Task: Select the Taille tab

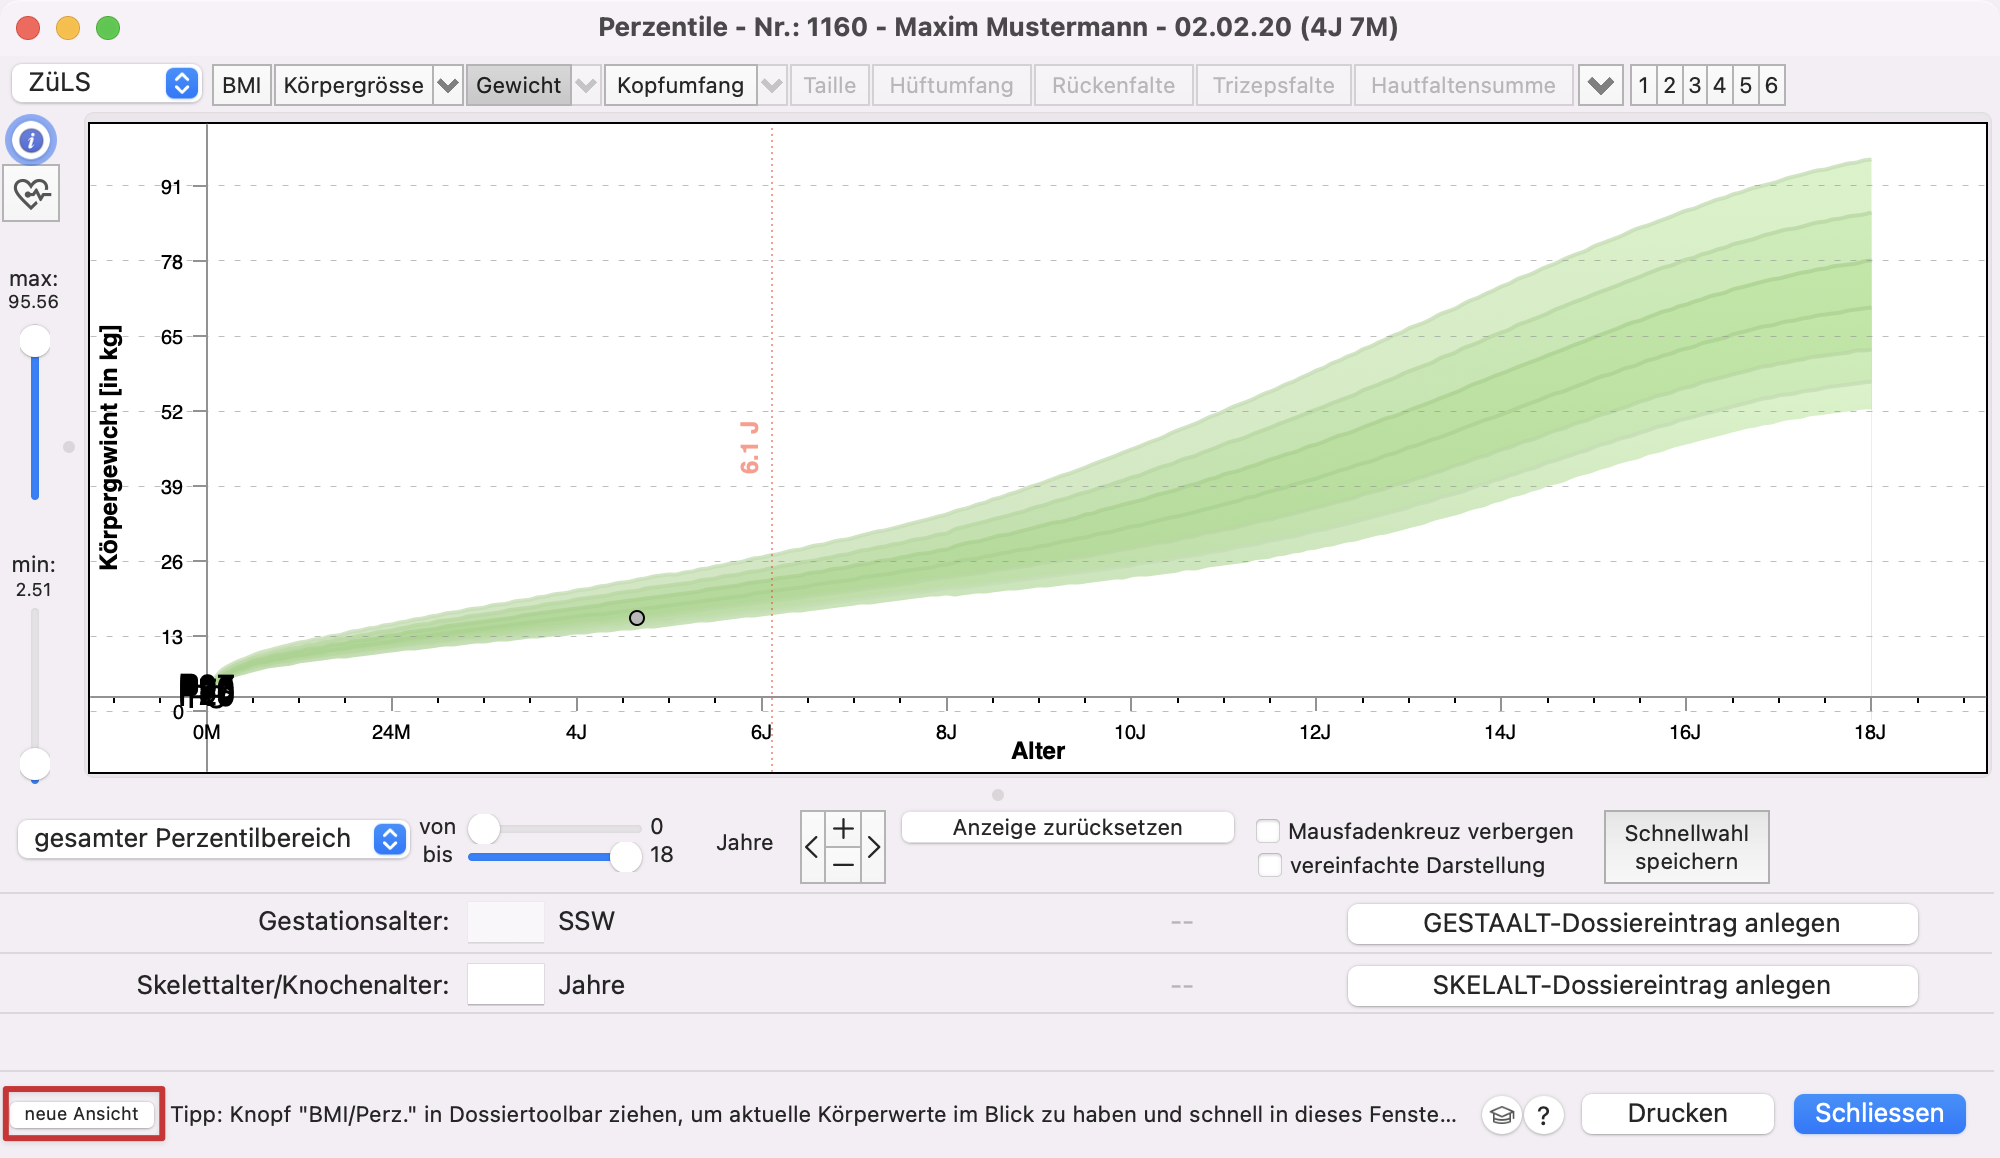Action: [x=830, y=85]
